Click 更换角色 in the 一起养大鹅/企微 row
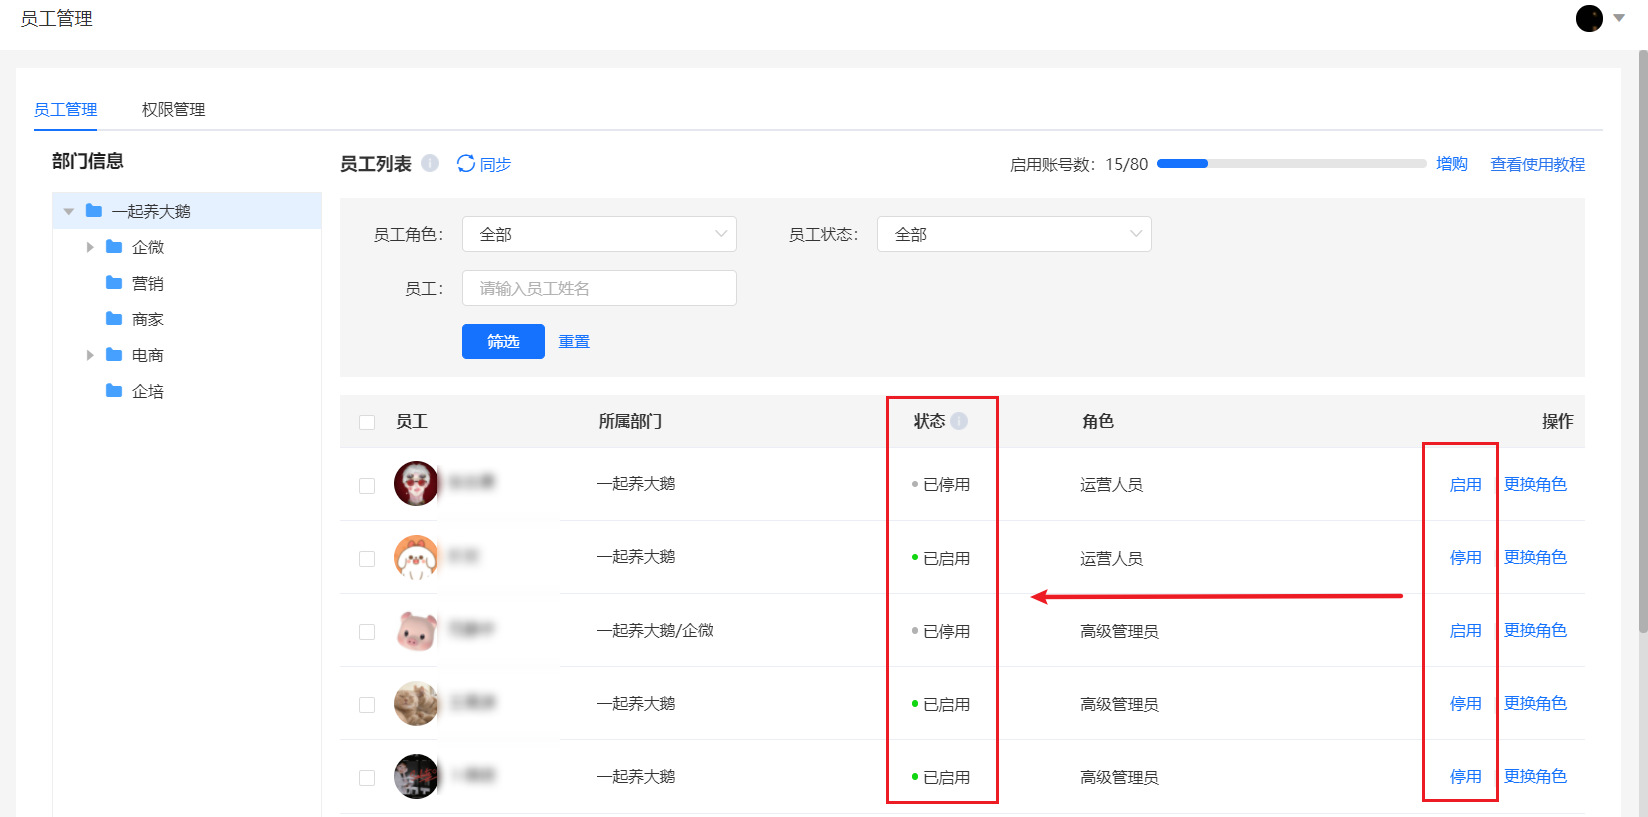 1535,630
